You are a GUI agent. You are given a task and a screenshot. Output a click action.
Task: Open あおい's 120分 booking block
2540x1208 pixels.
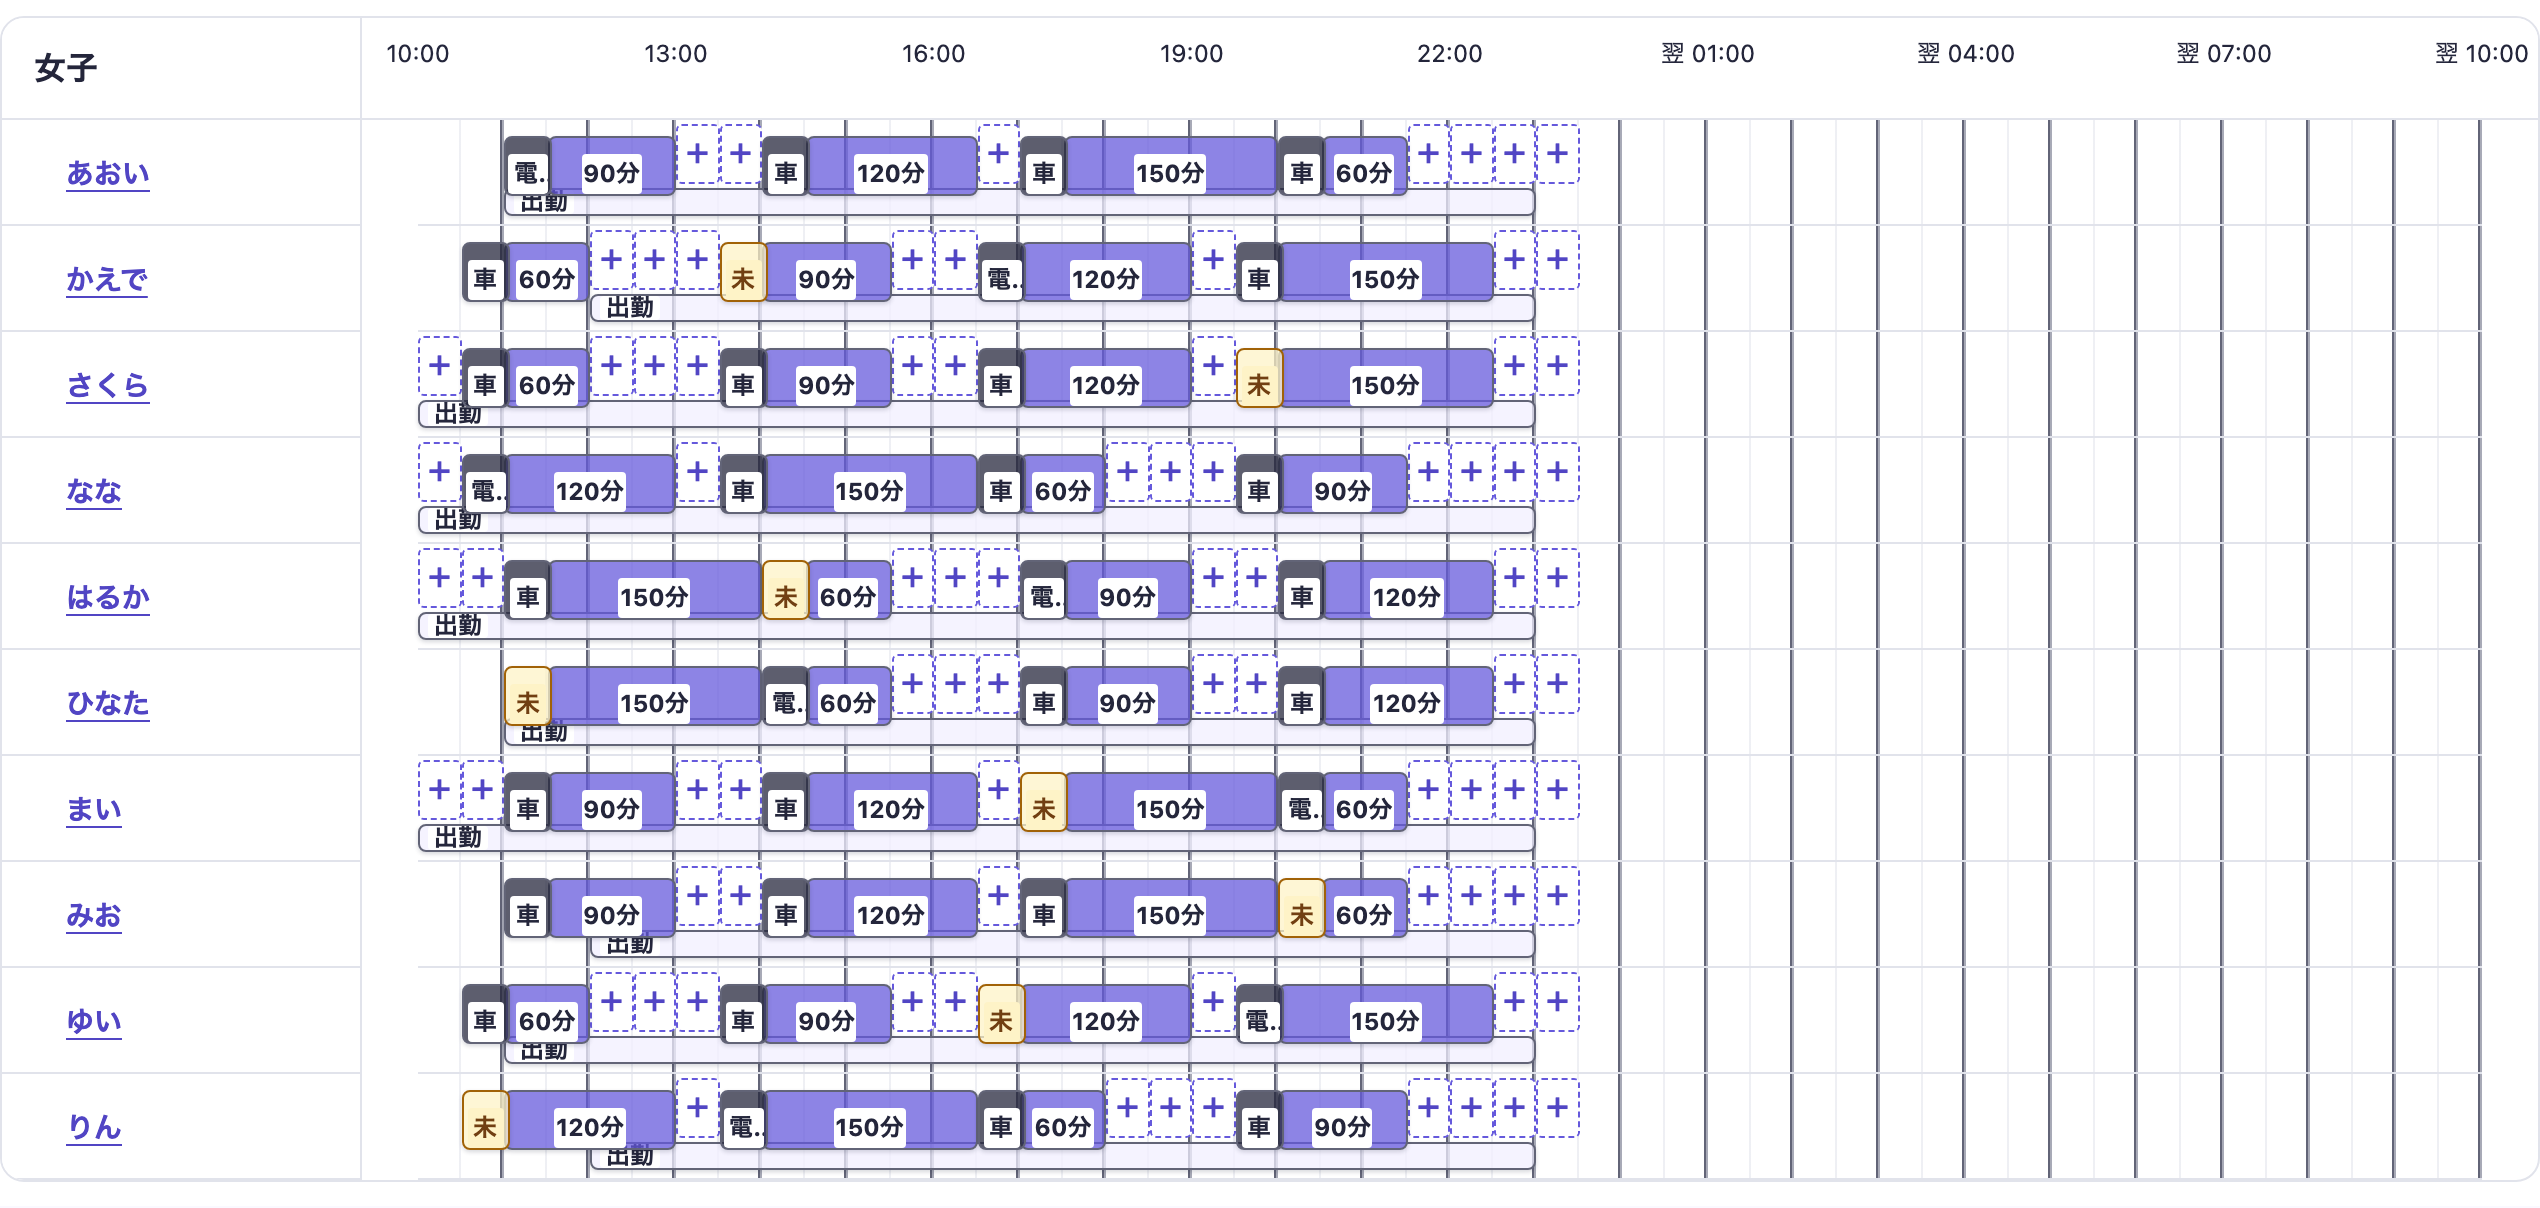point(892,166)
